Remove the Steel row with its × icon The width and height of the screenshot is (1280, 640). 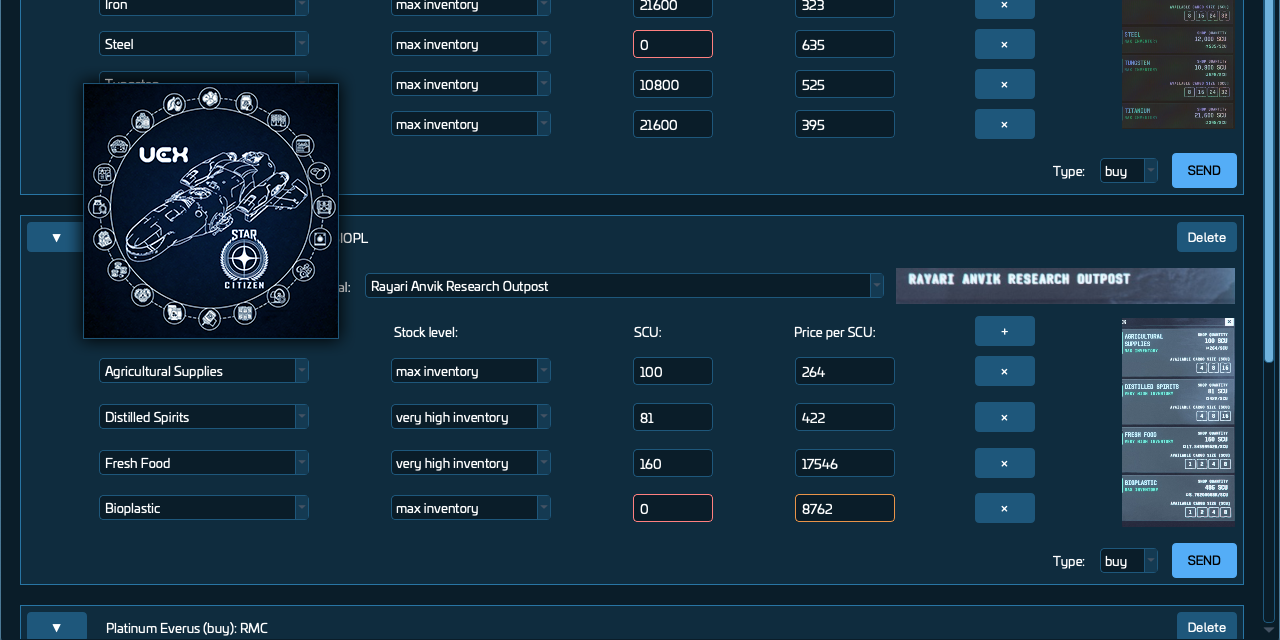point(1004,43)
